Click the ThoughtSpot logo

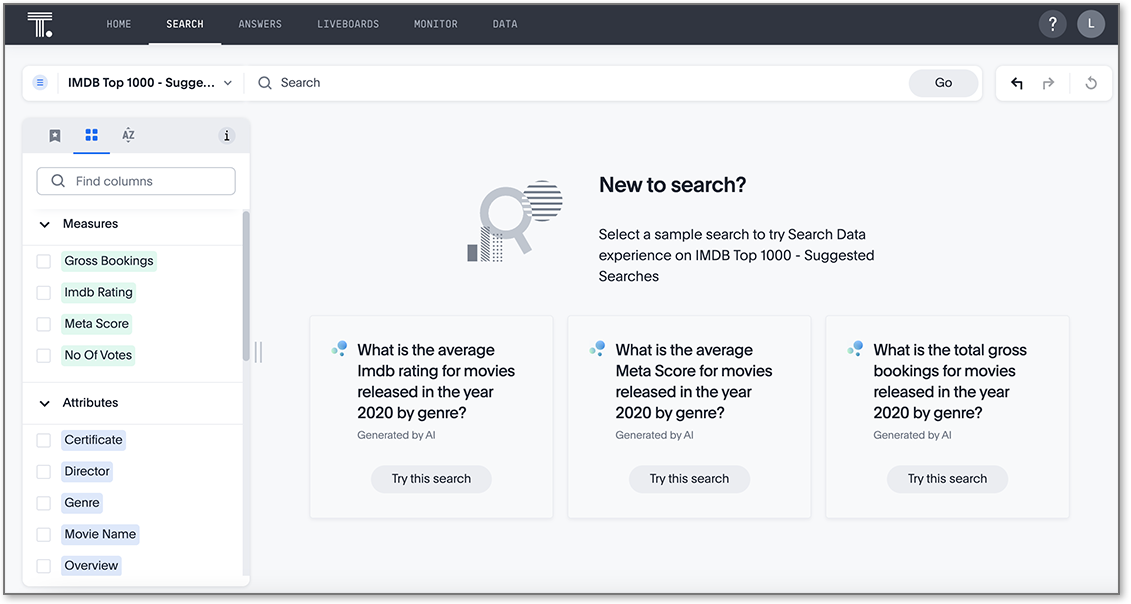[x=40, y=23]
